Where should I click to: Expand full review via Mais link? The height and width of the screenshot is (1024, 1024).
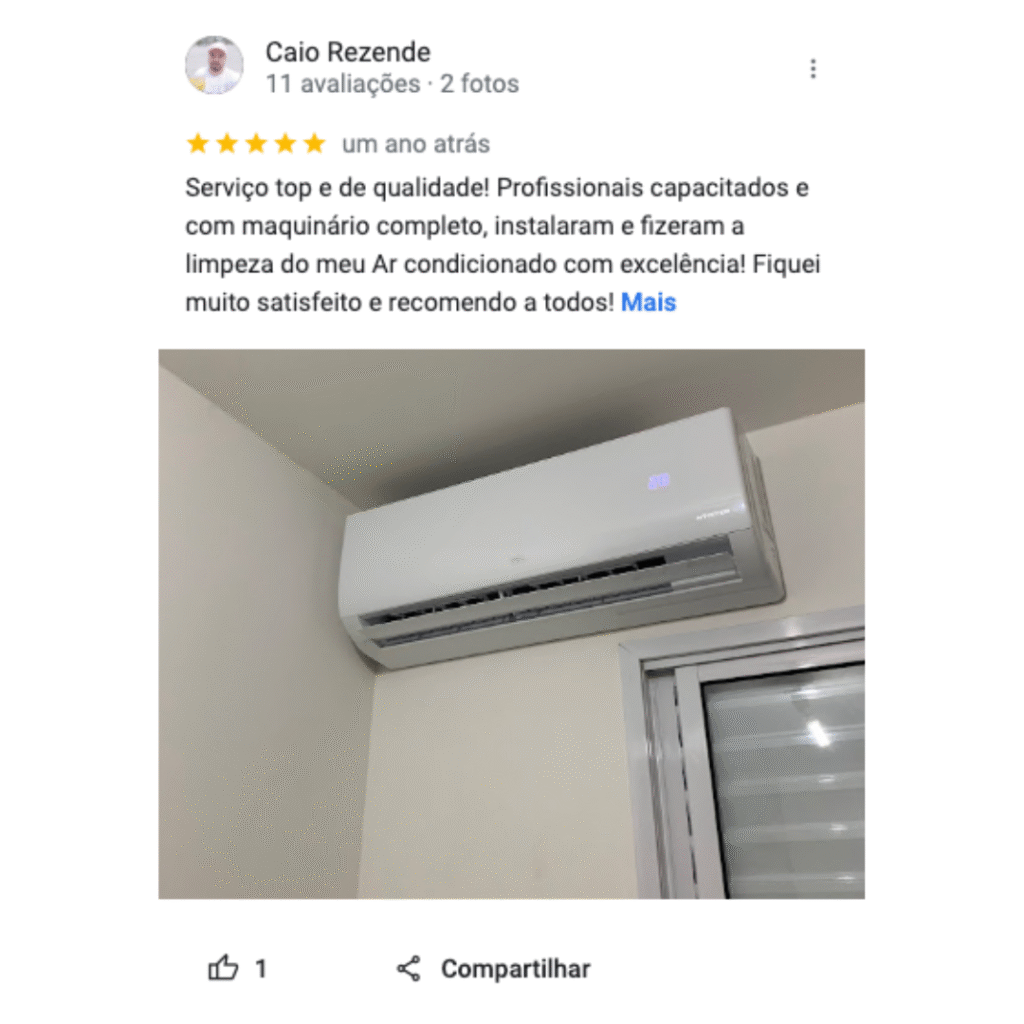648,302
